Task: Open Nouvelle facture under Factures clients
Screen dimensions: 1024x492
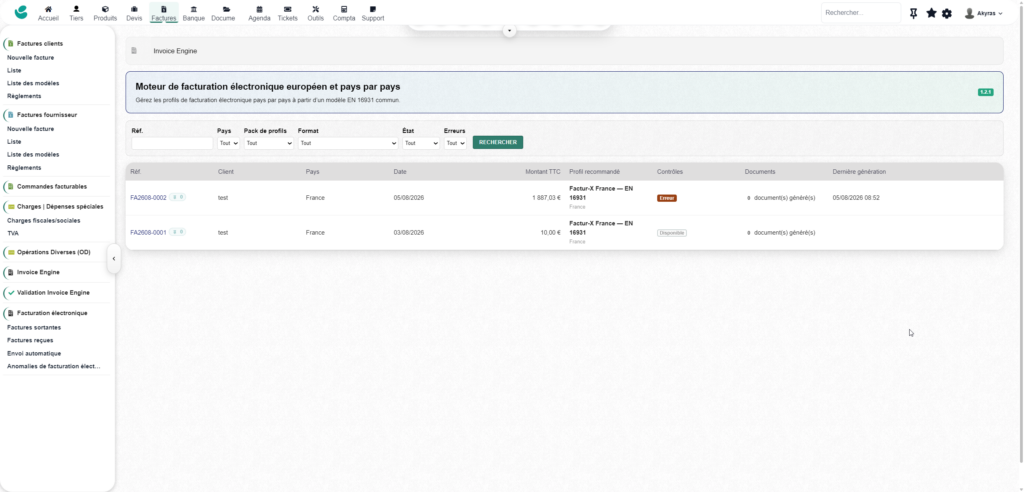Action: tap(31, 57)
